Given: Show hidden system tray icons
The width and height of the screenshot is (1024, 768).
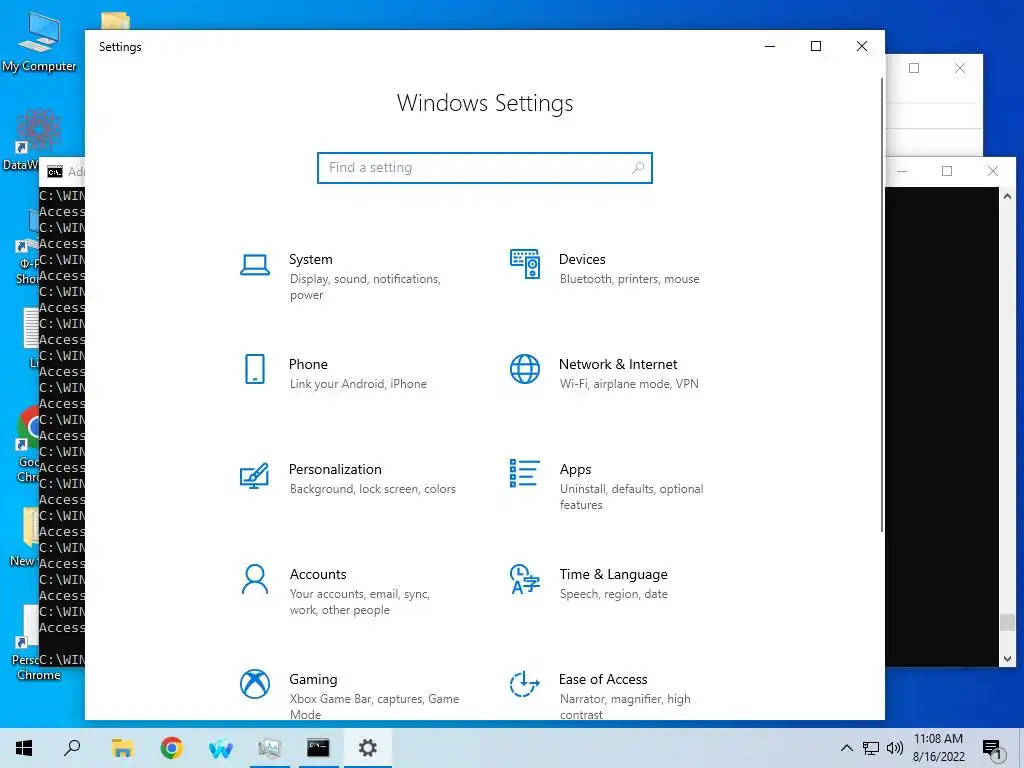Looking at the screenshot, I should 846,748.
